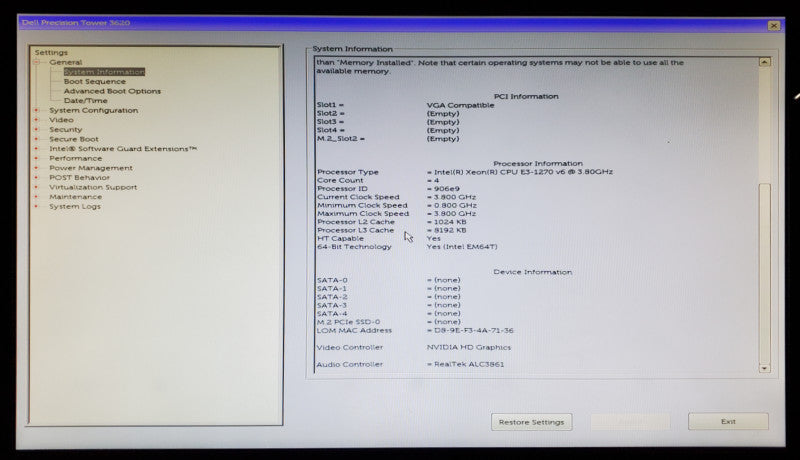Screen dimensions: 800x460
Task: Click the 'Yes (Intel EM64T)' value
Action: [x=462, y=247]
